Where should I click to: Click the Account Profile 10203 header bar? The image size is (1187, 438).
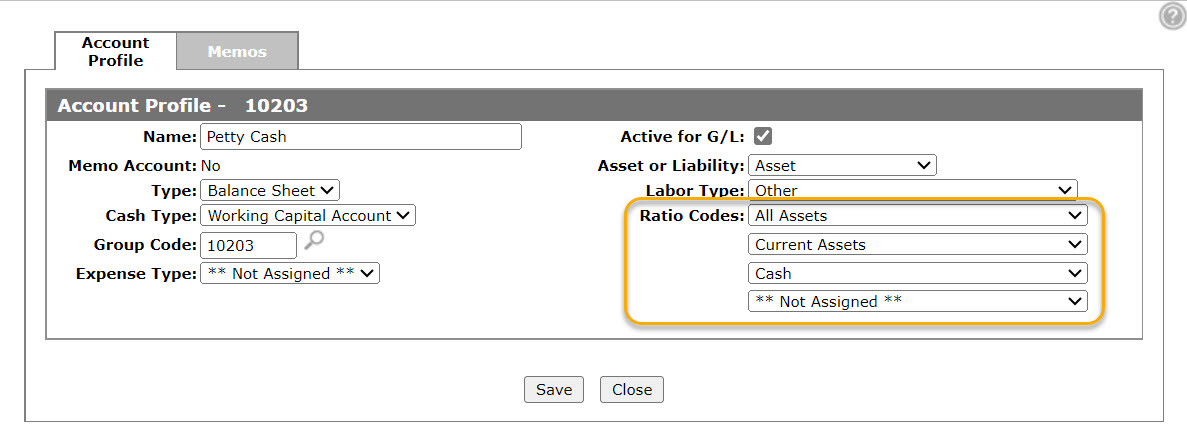coord(594,105)
